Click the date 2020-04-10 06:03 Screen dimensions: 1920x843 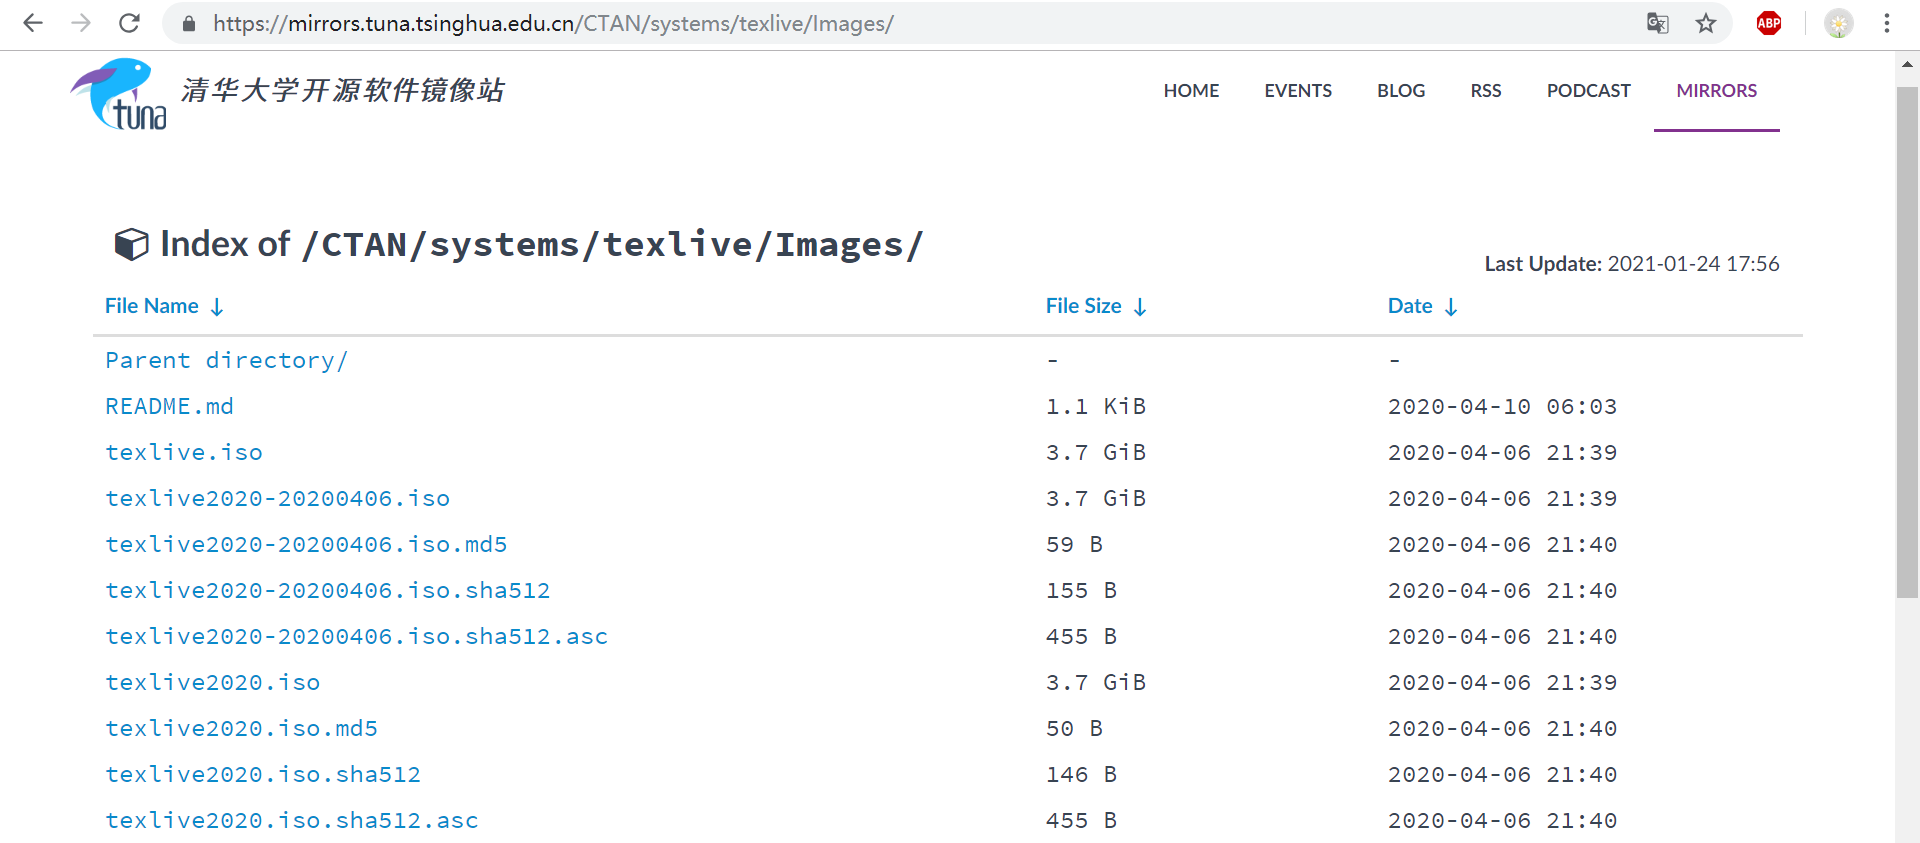[x=1502, y=406]
